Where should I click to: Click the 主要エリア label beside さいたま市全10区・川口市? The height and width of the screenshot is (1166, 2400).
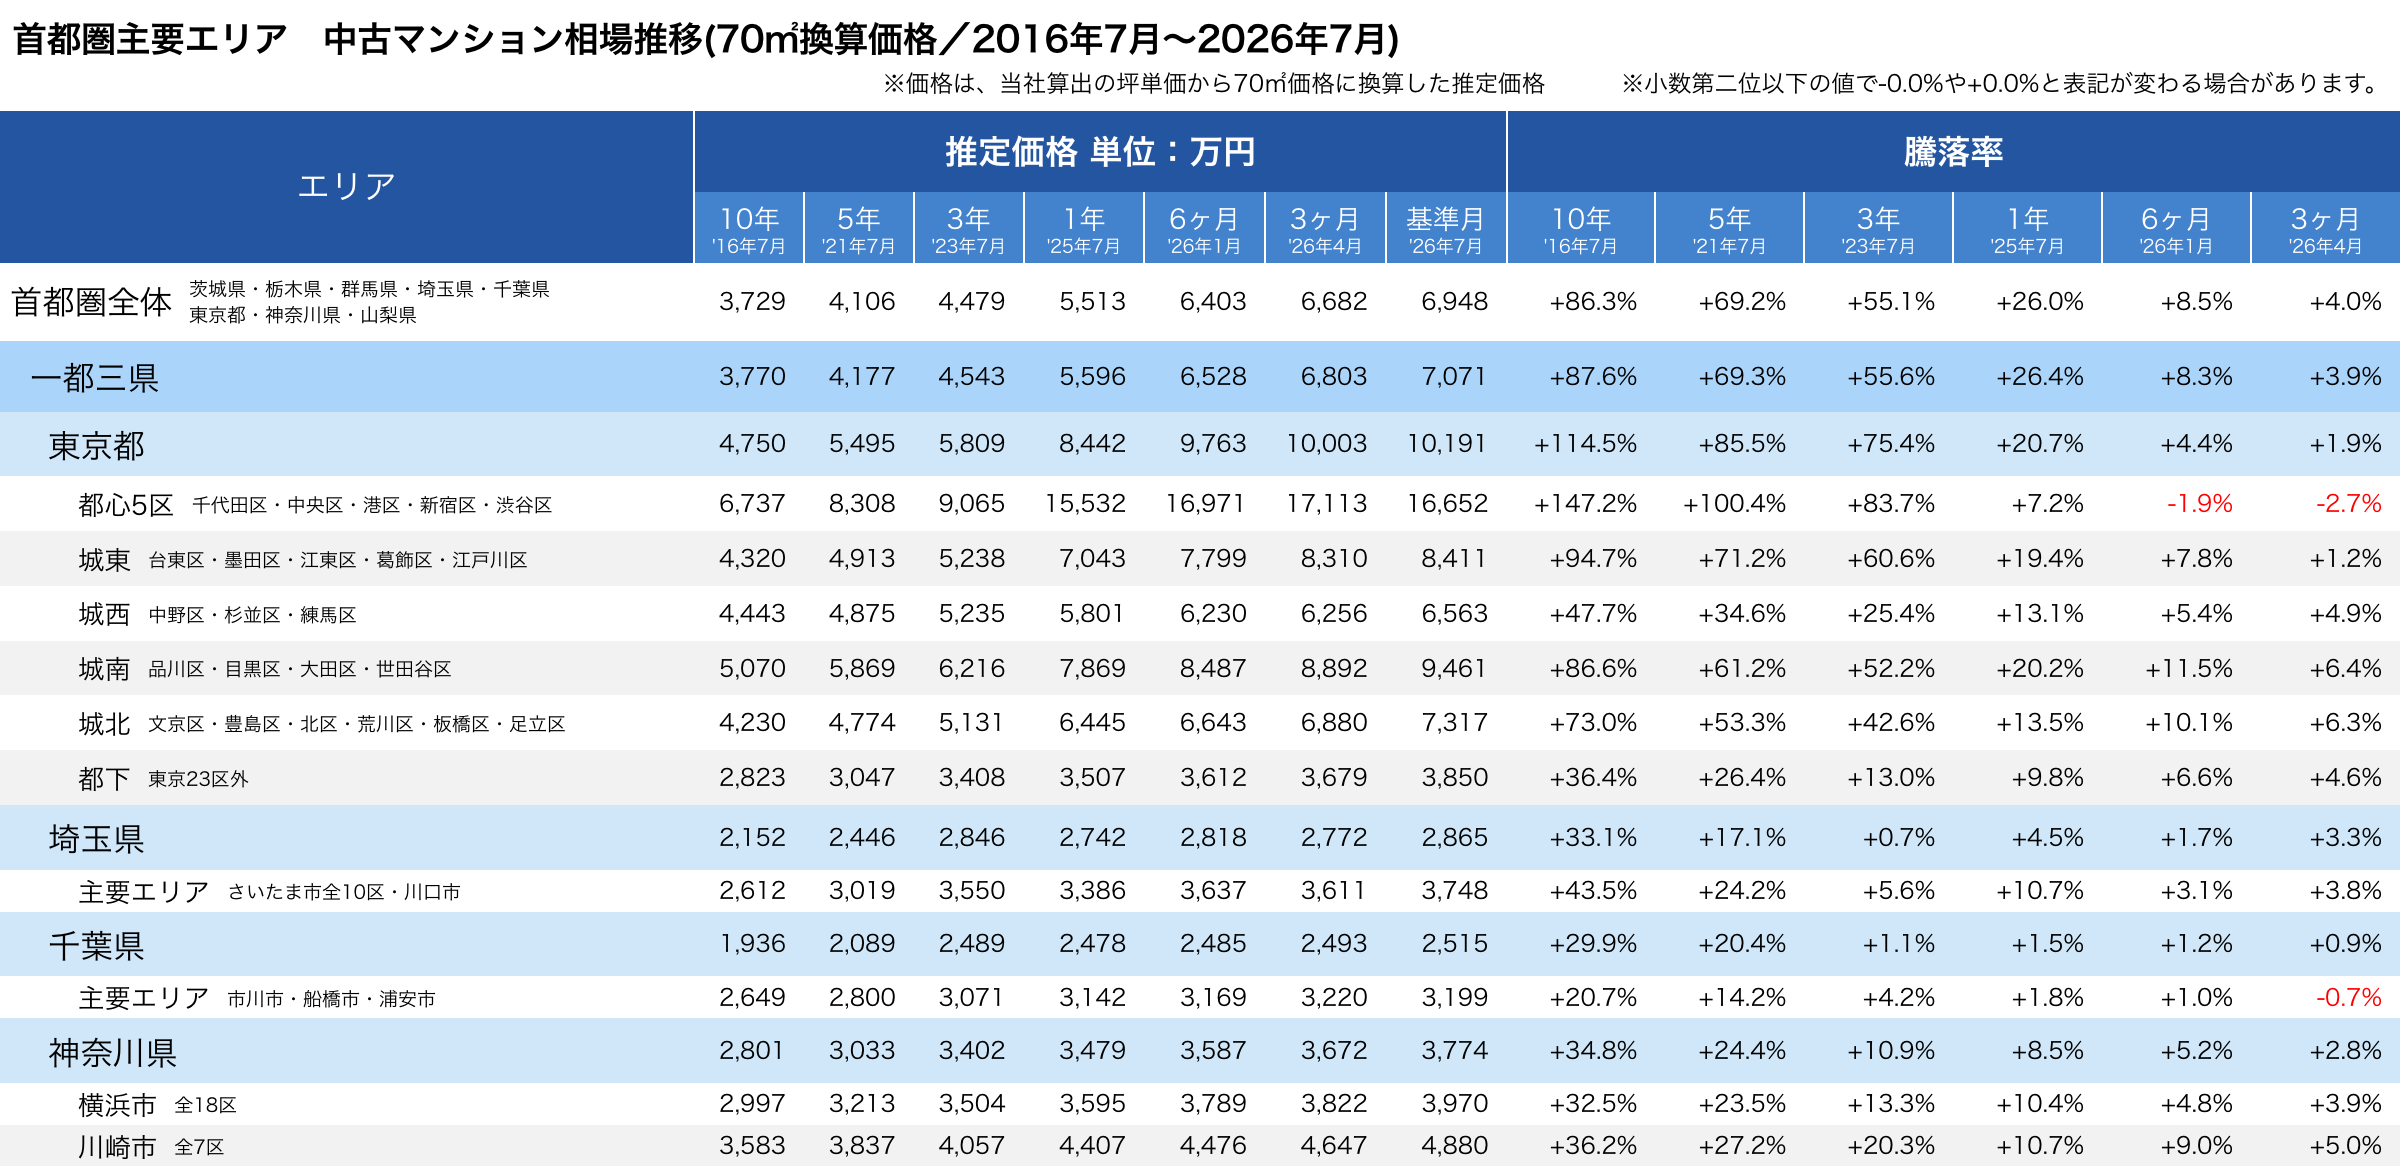[x=144, y=891]
